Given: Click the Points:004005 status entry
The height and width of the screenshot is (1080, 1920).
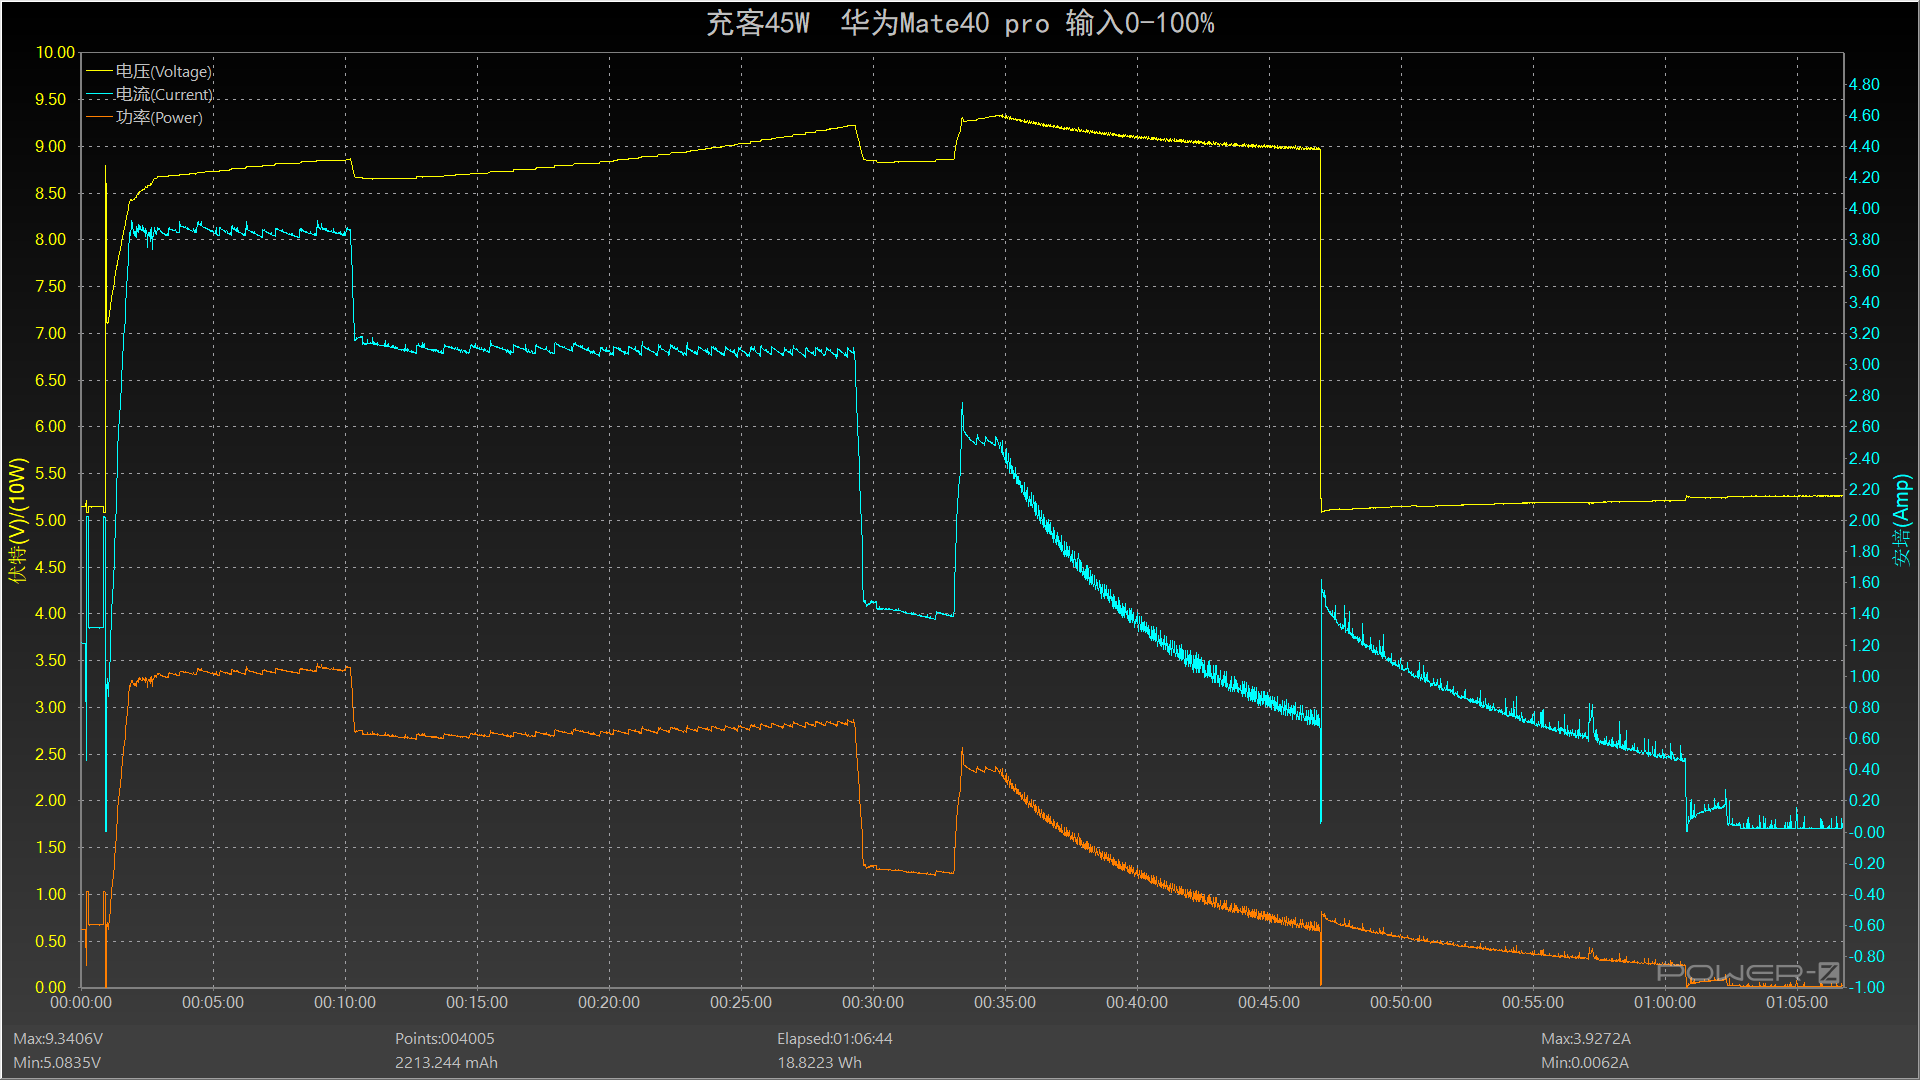Looking at the screenshot, I should pos(445,1039).
